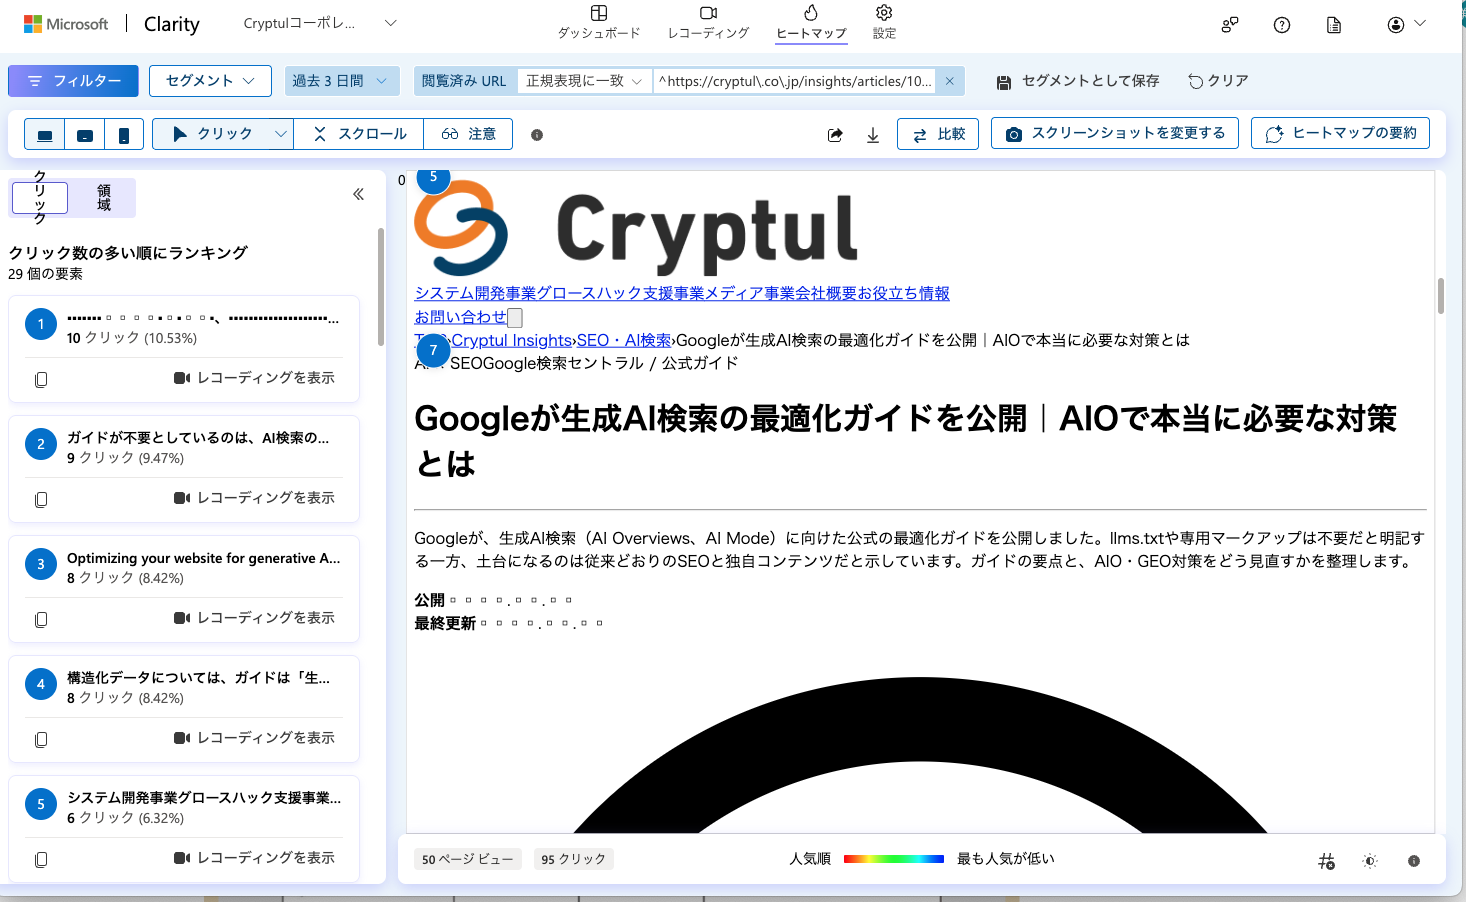Click ヒートマップの要約 button
The height and width of the screenshot is (902, 1466).
click(1340, 133)
